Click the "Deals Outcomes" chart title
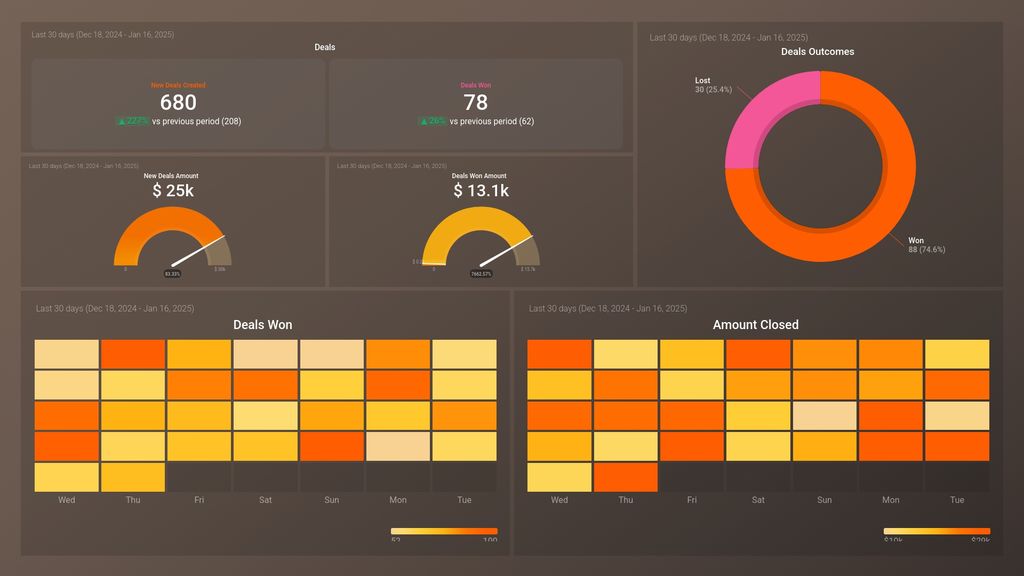 [818, 52]
